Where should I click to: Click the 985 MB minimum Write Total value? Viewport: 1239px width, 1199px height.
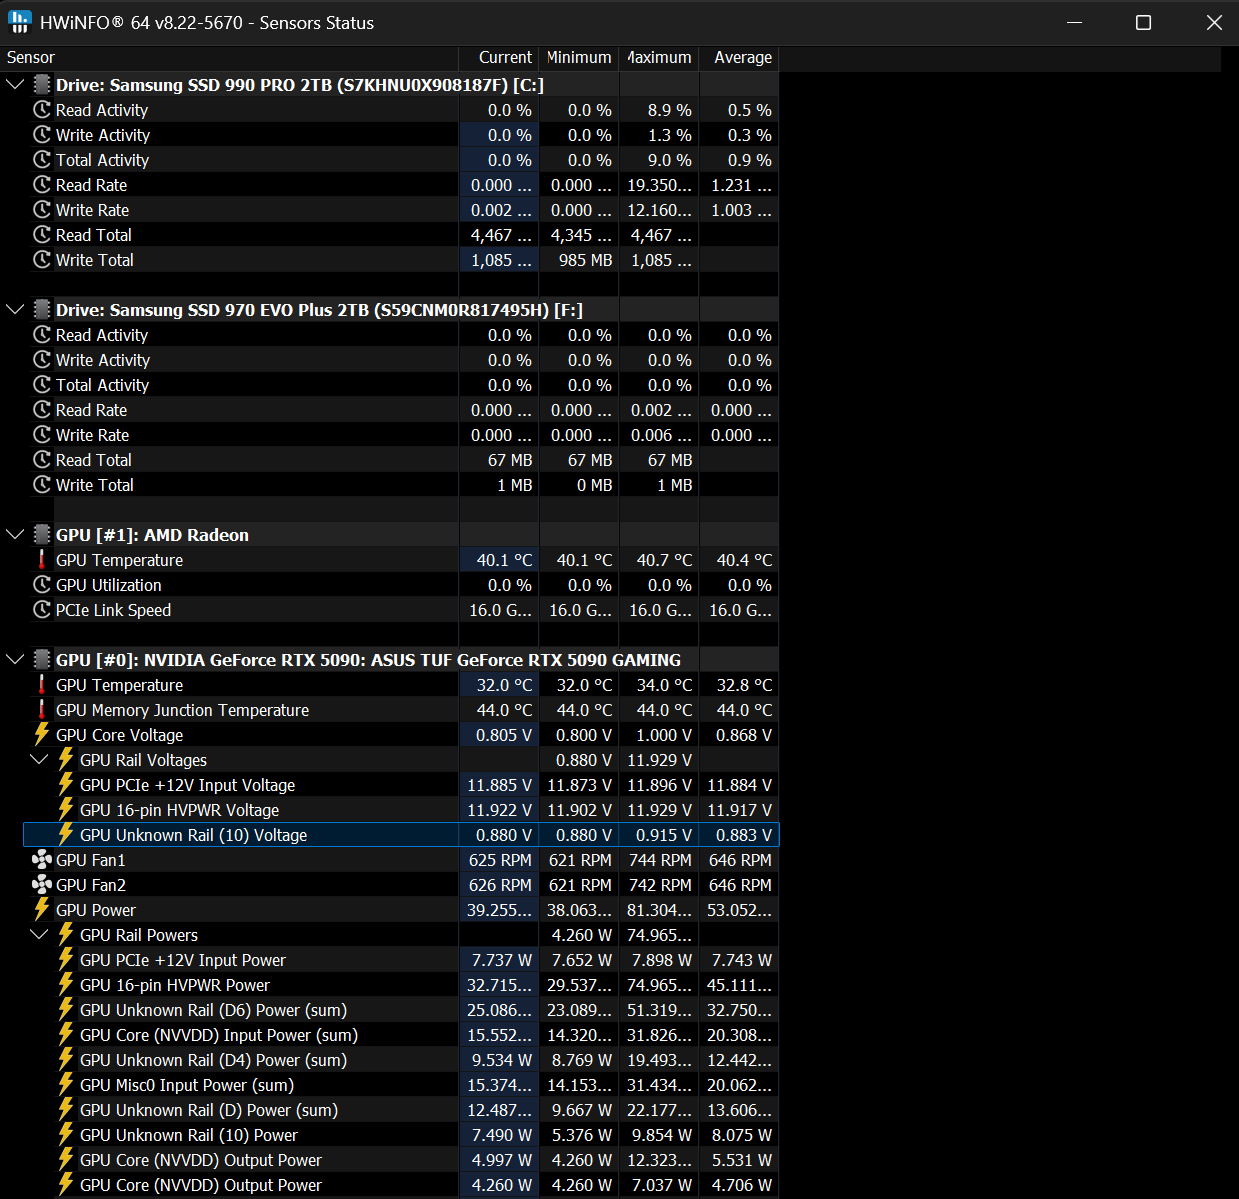point(586,260)
